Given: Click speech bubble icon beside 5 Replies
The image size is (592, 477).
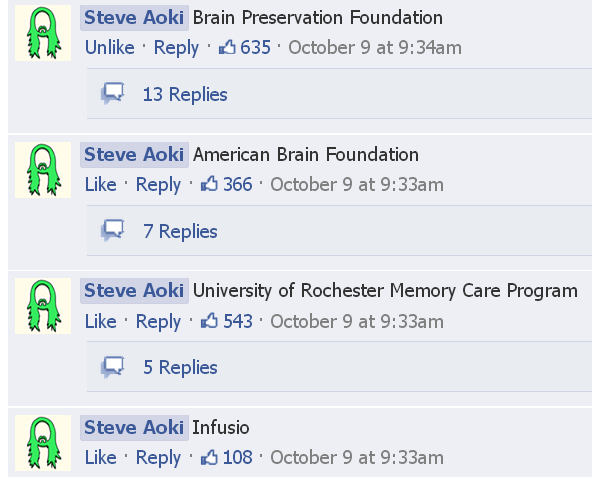Looking at the screenshot, I should pyautogui.click(x=113, y=367).
